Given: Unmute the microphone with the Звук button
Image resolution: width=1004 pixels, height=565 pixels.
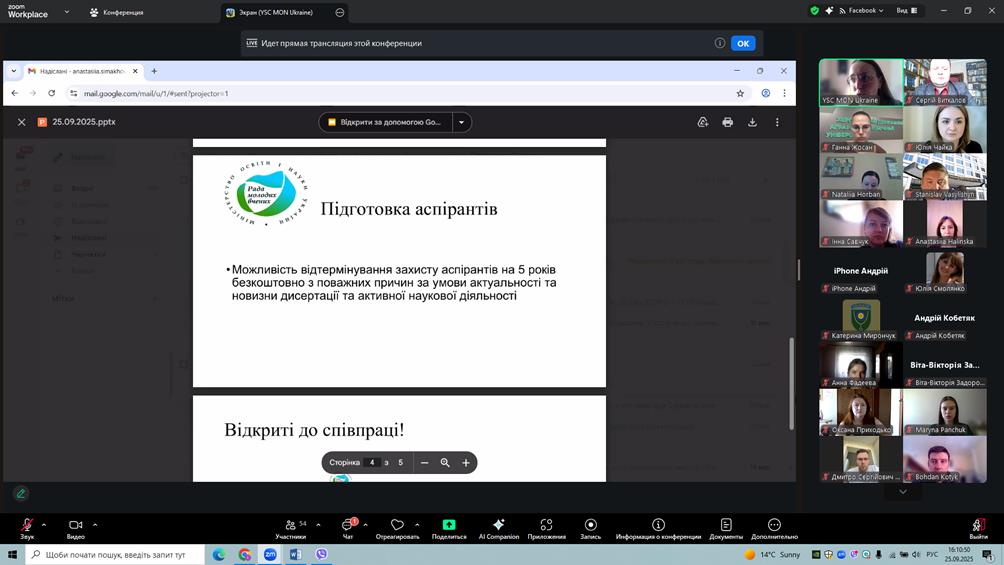Looking at the screenshot, I should coord(27,526).
